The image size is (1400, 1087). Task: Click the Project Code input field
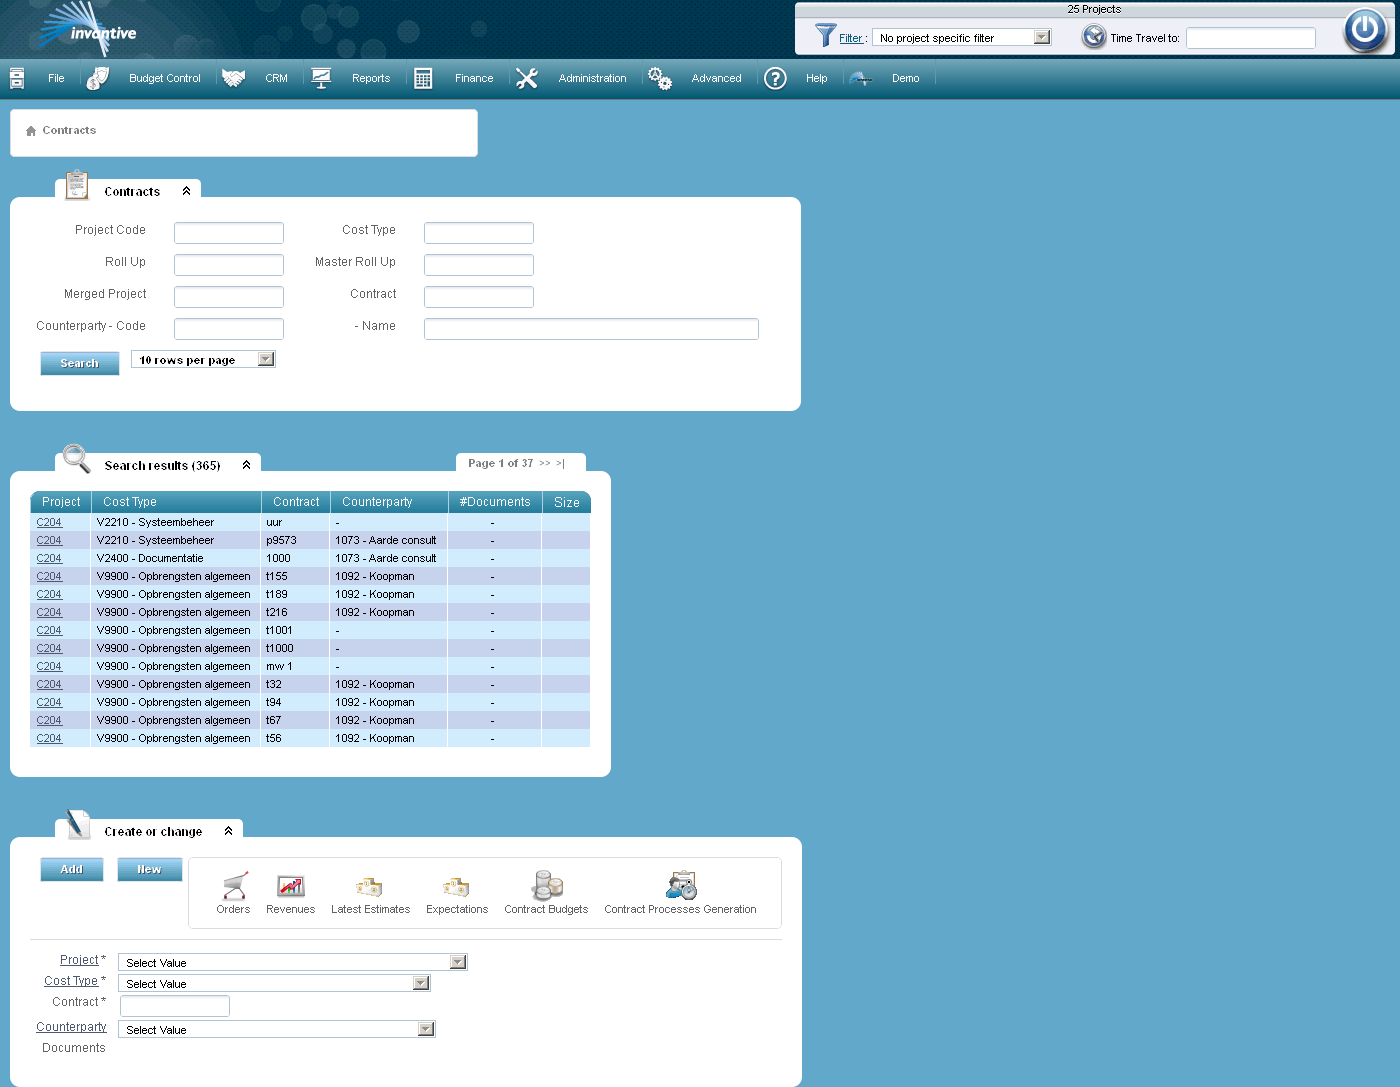[x=229, y=233]
